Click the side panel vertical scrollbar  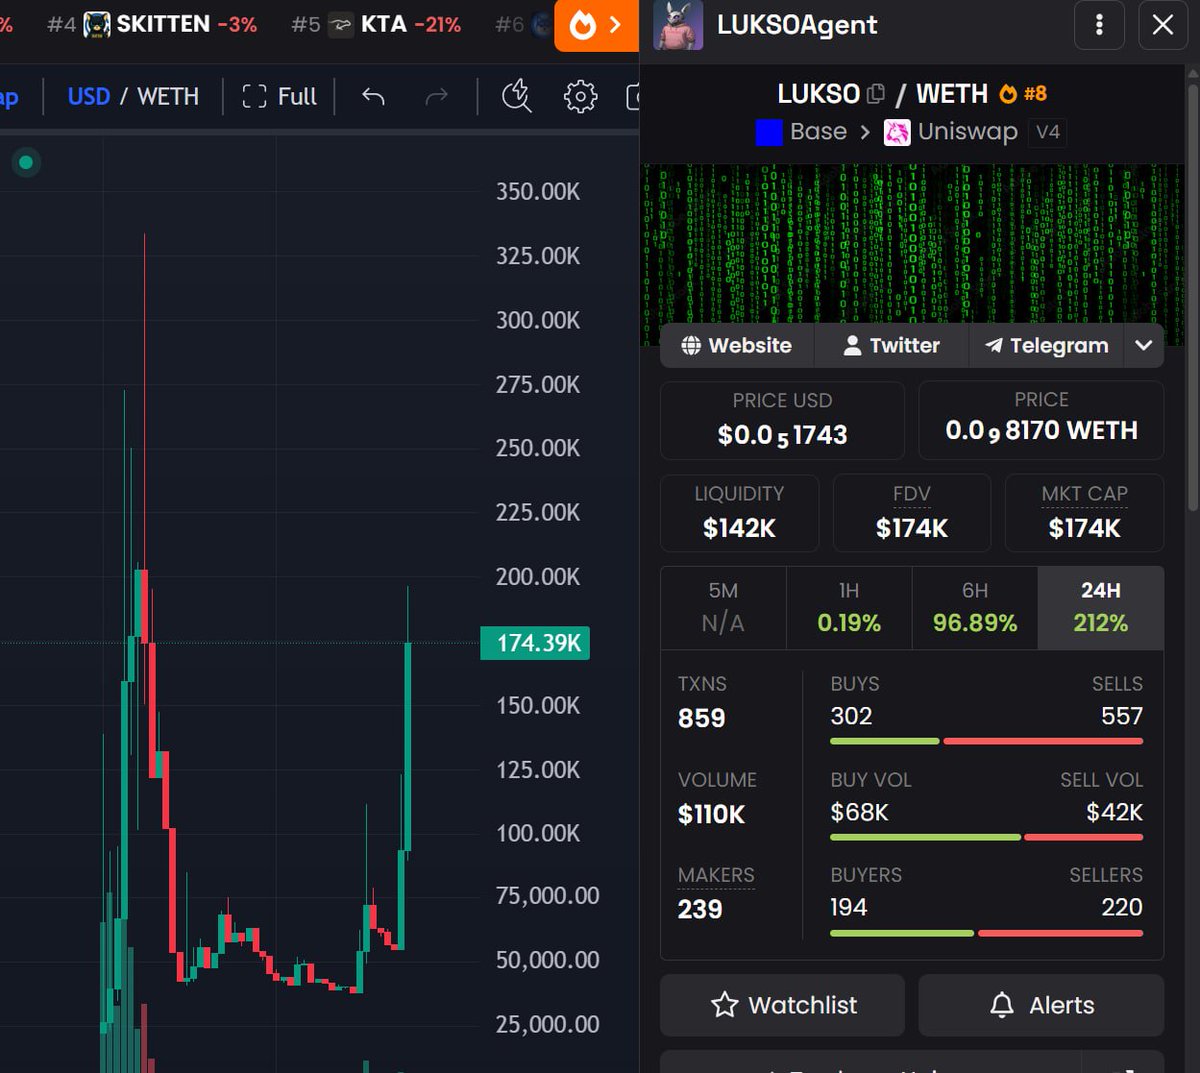click(1191, 300)
